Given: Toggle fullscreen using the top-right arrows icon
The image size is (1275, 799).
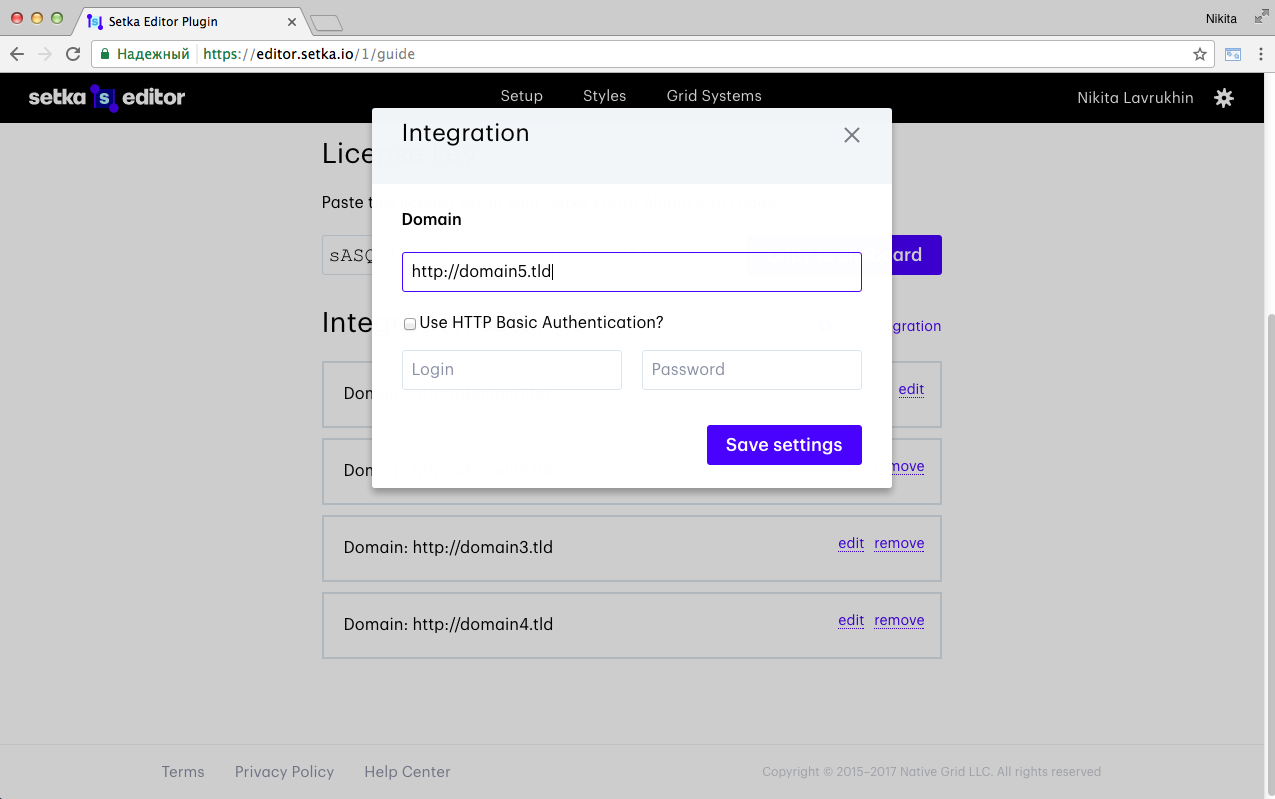Looking at the screenshot, I should 1260,17.
